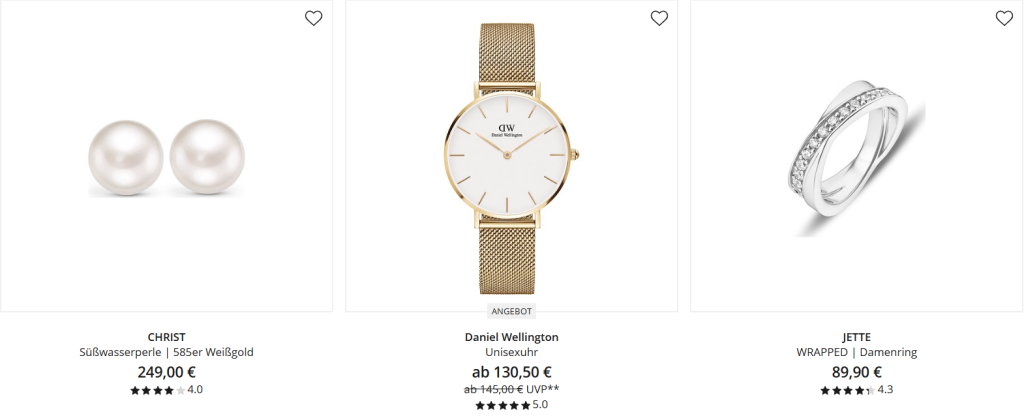Open the Daniel Wellington brand title
The width and height of the screenshot is (1024, 416).
click(511, 338)
